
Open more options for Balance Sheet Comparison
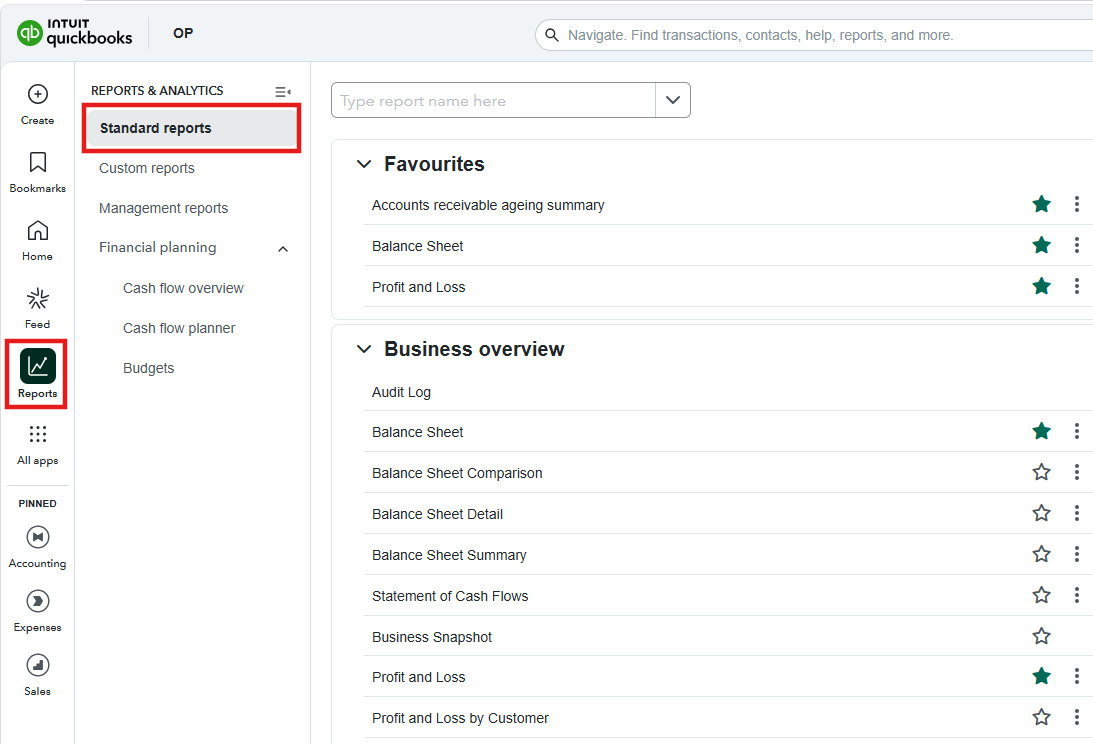click(x=1077, y=472)
